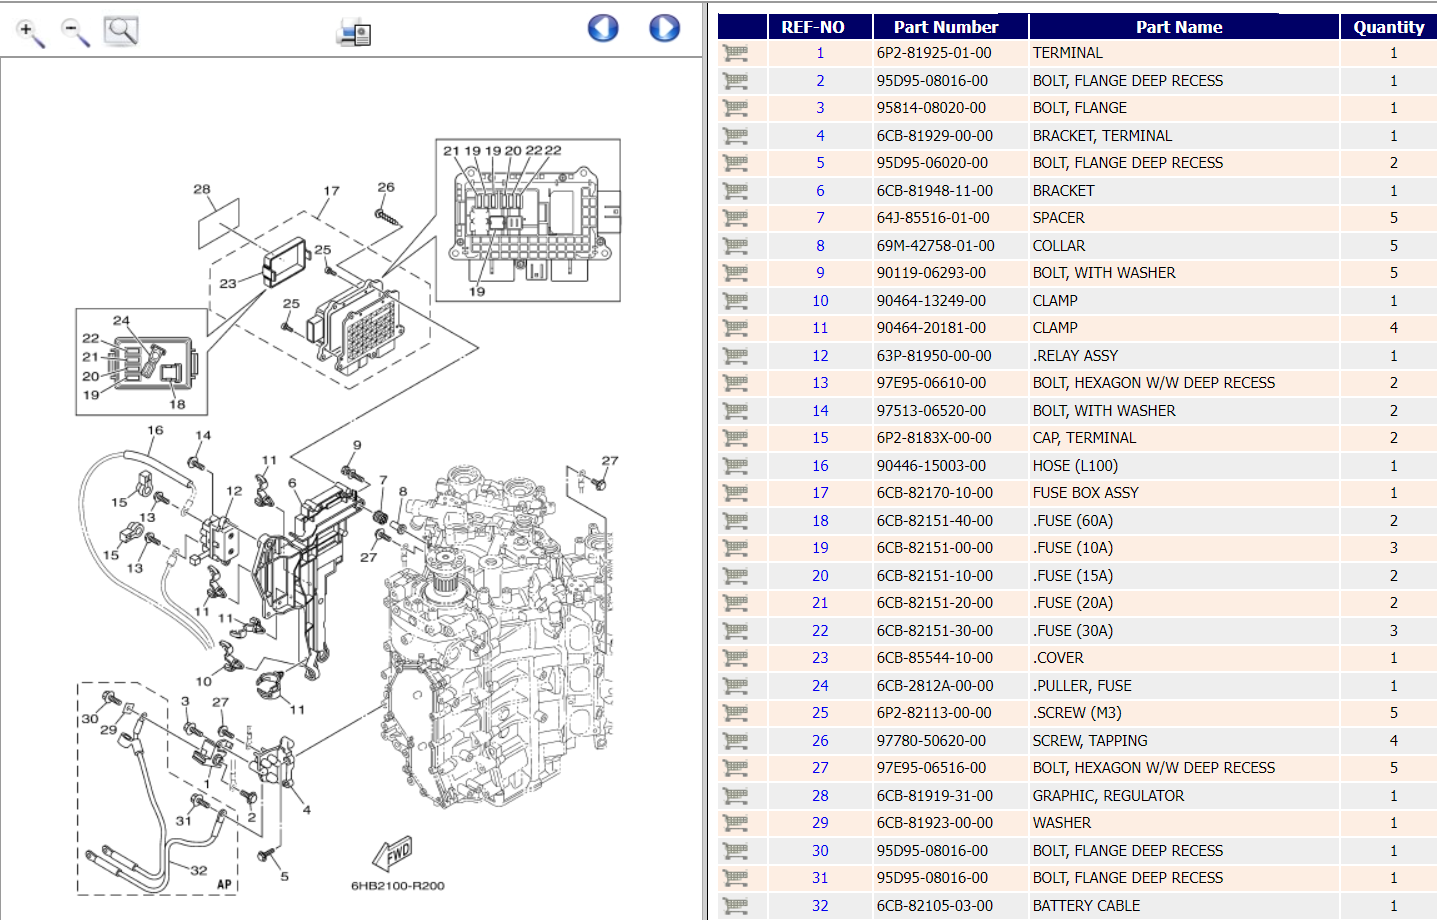Screen dimensions: 1437x920
Task: Add FUSE BOX ASSY to cart
Action: click(x=738, y=492)
